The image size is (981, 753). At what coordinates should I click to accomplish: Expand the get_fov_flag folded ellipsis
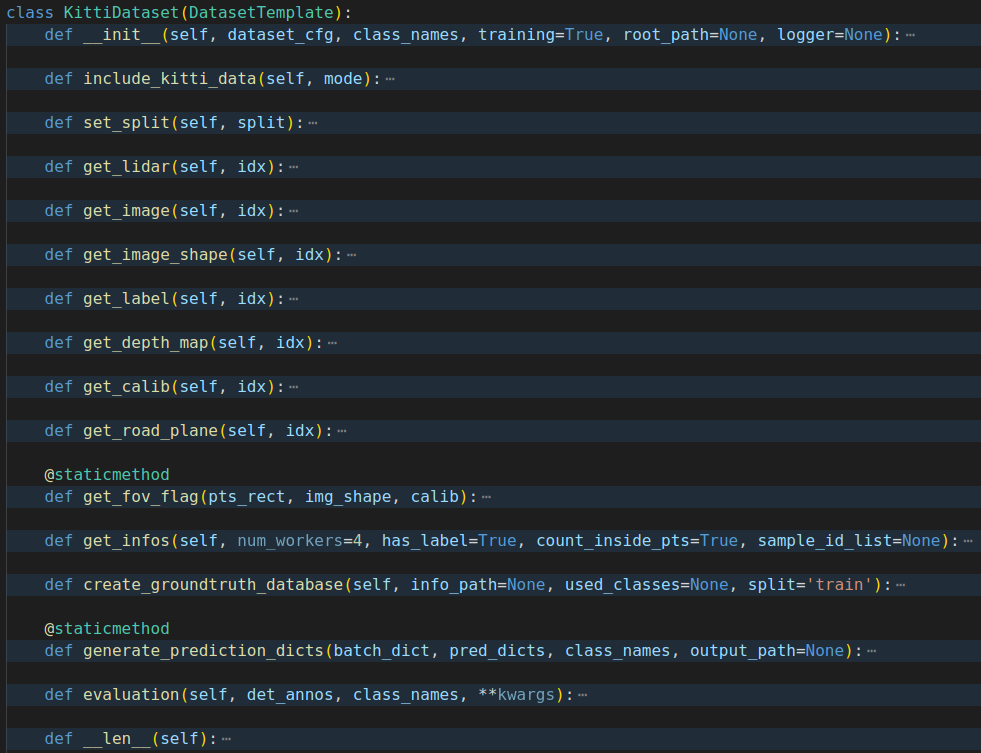click(x=486, y=497)
